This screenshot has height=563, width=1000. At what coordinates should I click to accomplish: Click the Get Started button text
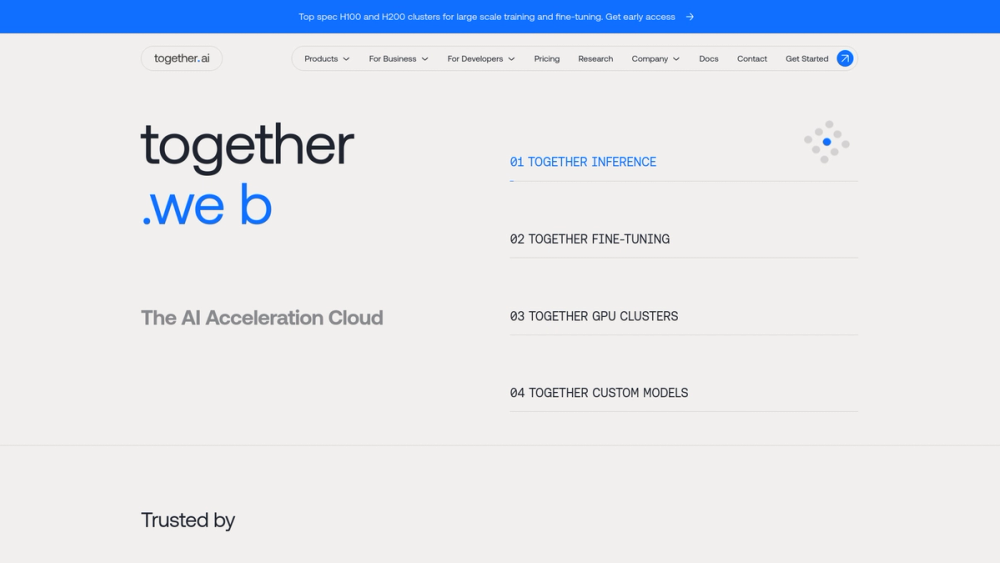(806, 59)
